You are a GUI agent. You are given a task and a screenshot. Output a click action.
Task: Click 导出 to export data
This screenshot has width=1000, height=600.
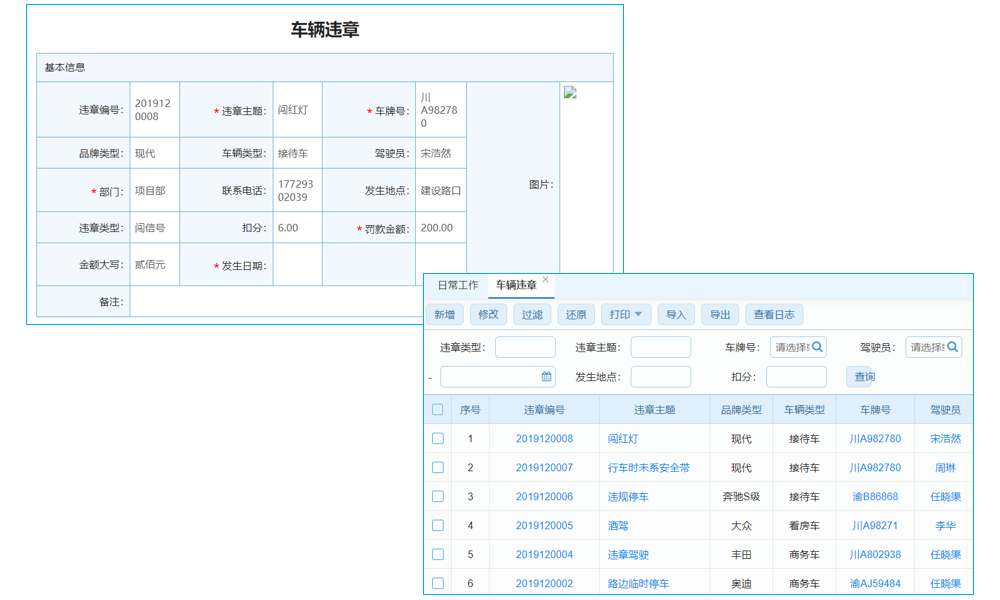(x=720, y=313)
